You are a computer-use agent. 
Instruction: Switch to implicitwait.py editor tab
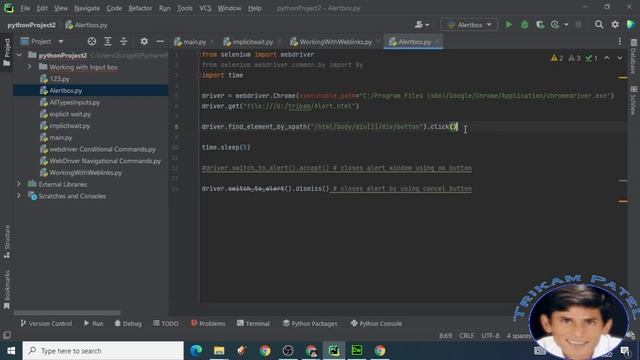tap(252, 42)
